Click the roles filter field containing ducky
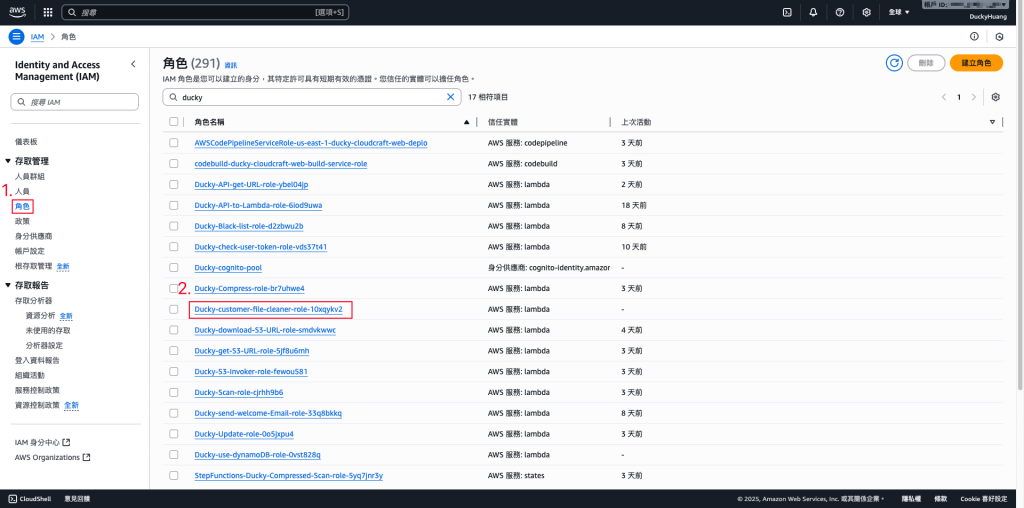This screenshot has height=508, width=1024. tap(312, 97)
